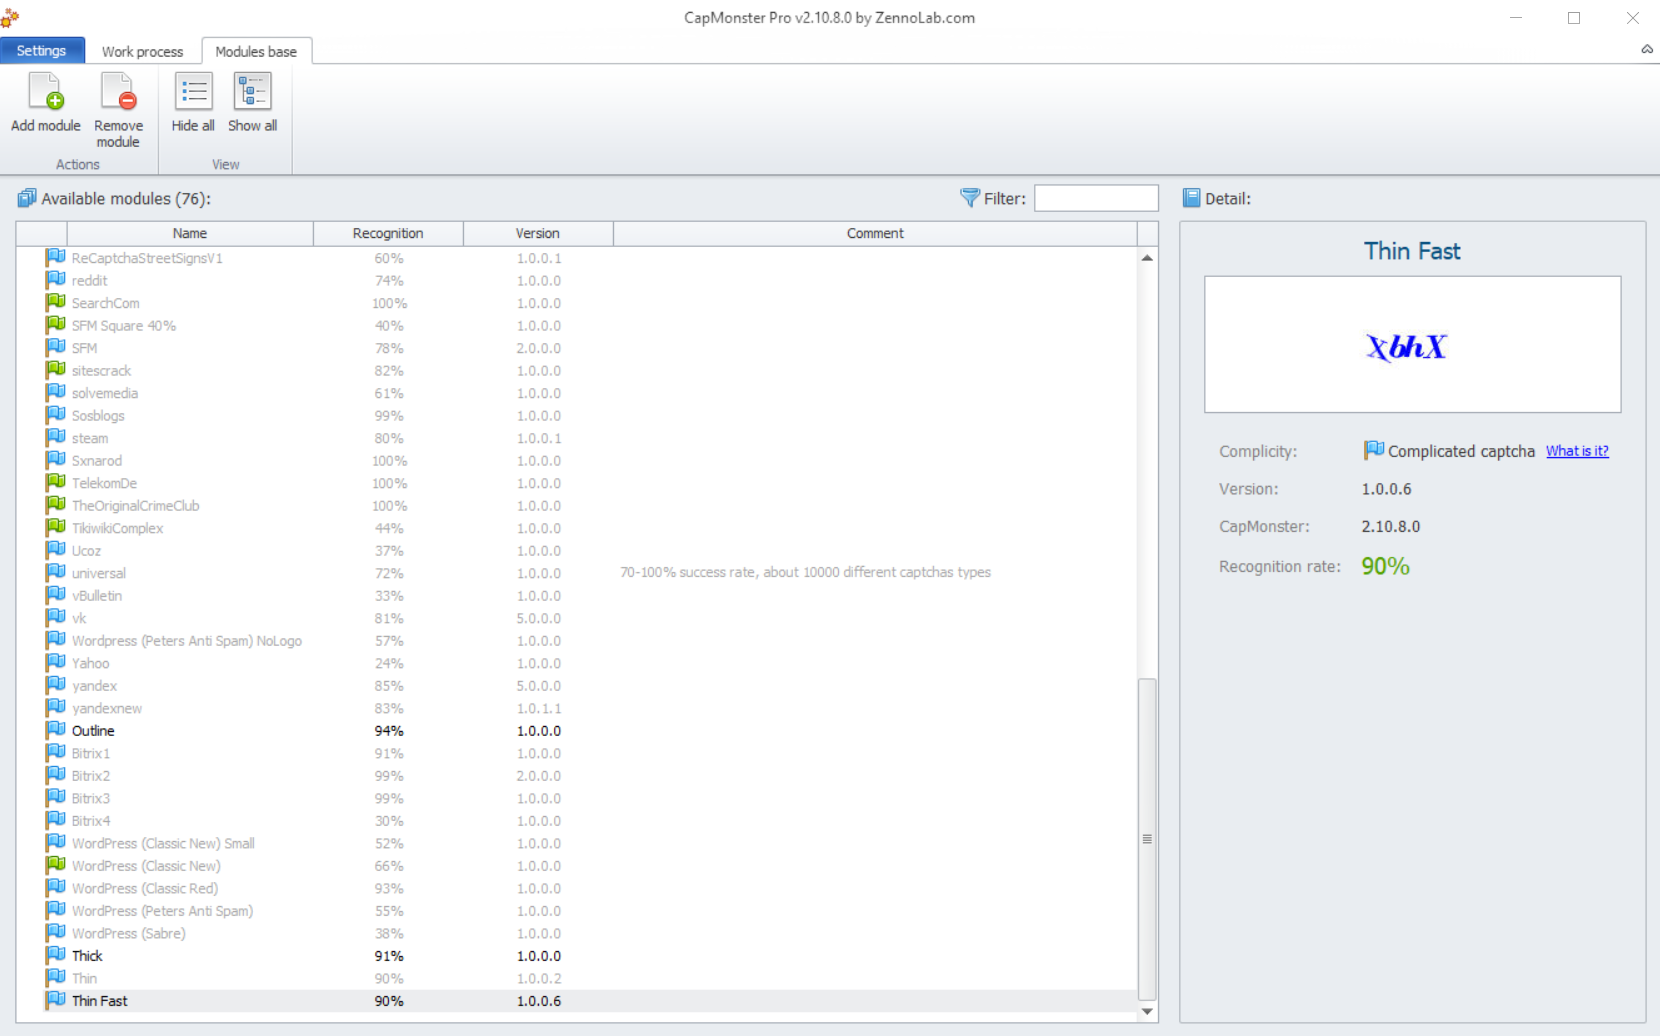Click the Hide all icon
Viewport: 1660px width, 1036px height.
pyautogui.click(x=193, y=92)
